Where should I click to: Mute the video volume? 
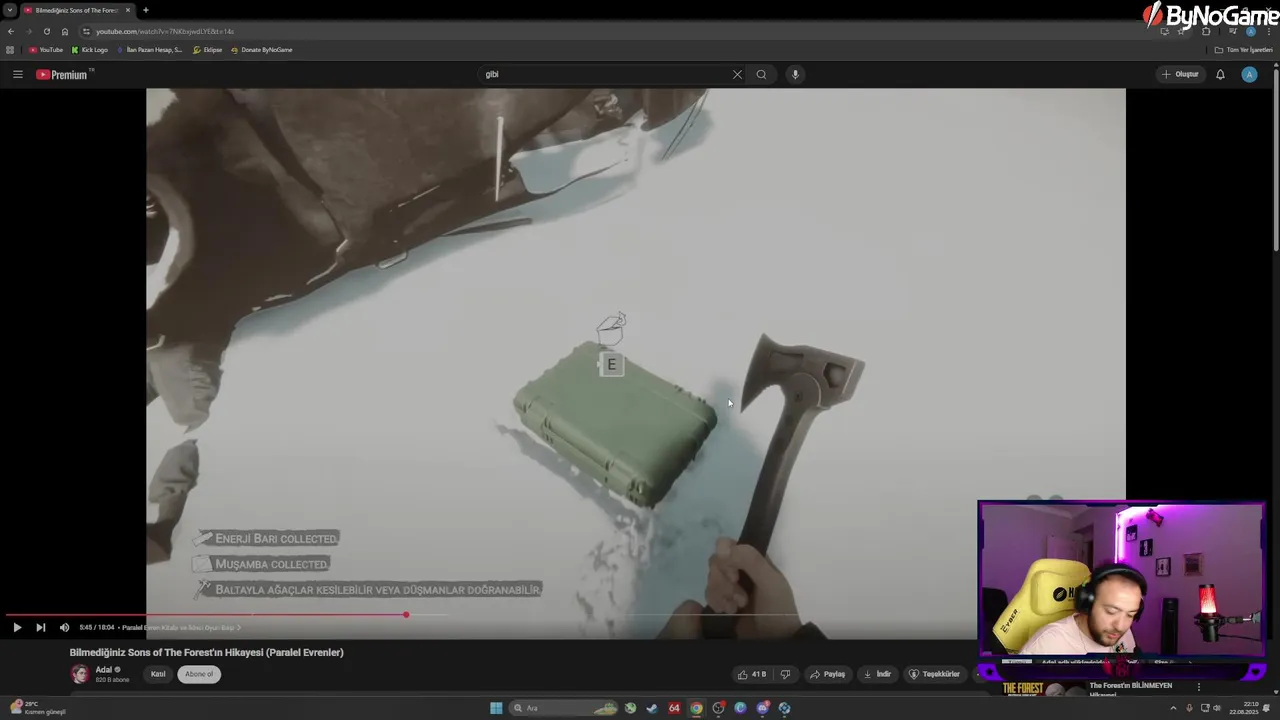(x=64, y=628)
